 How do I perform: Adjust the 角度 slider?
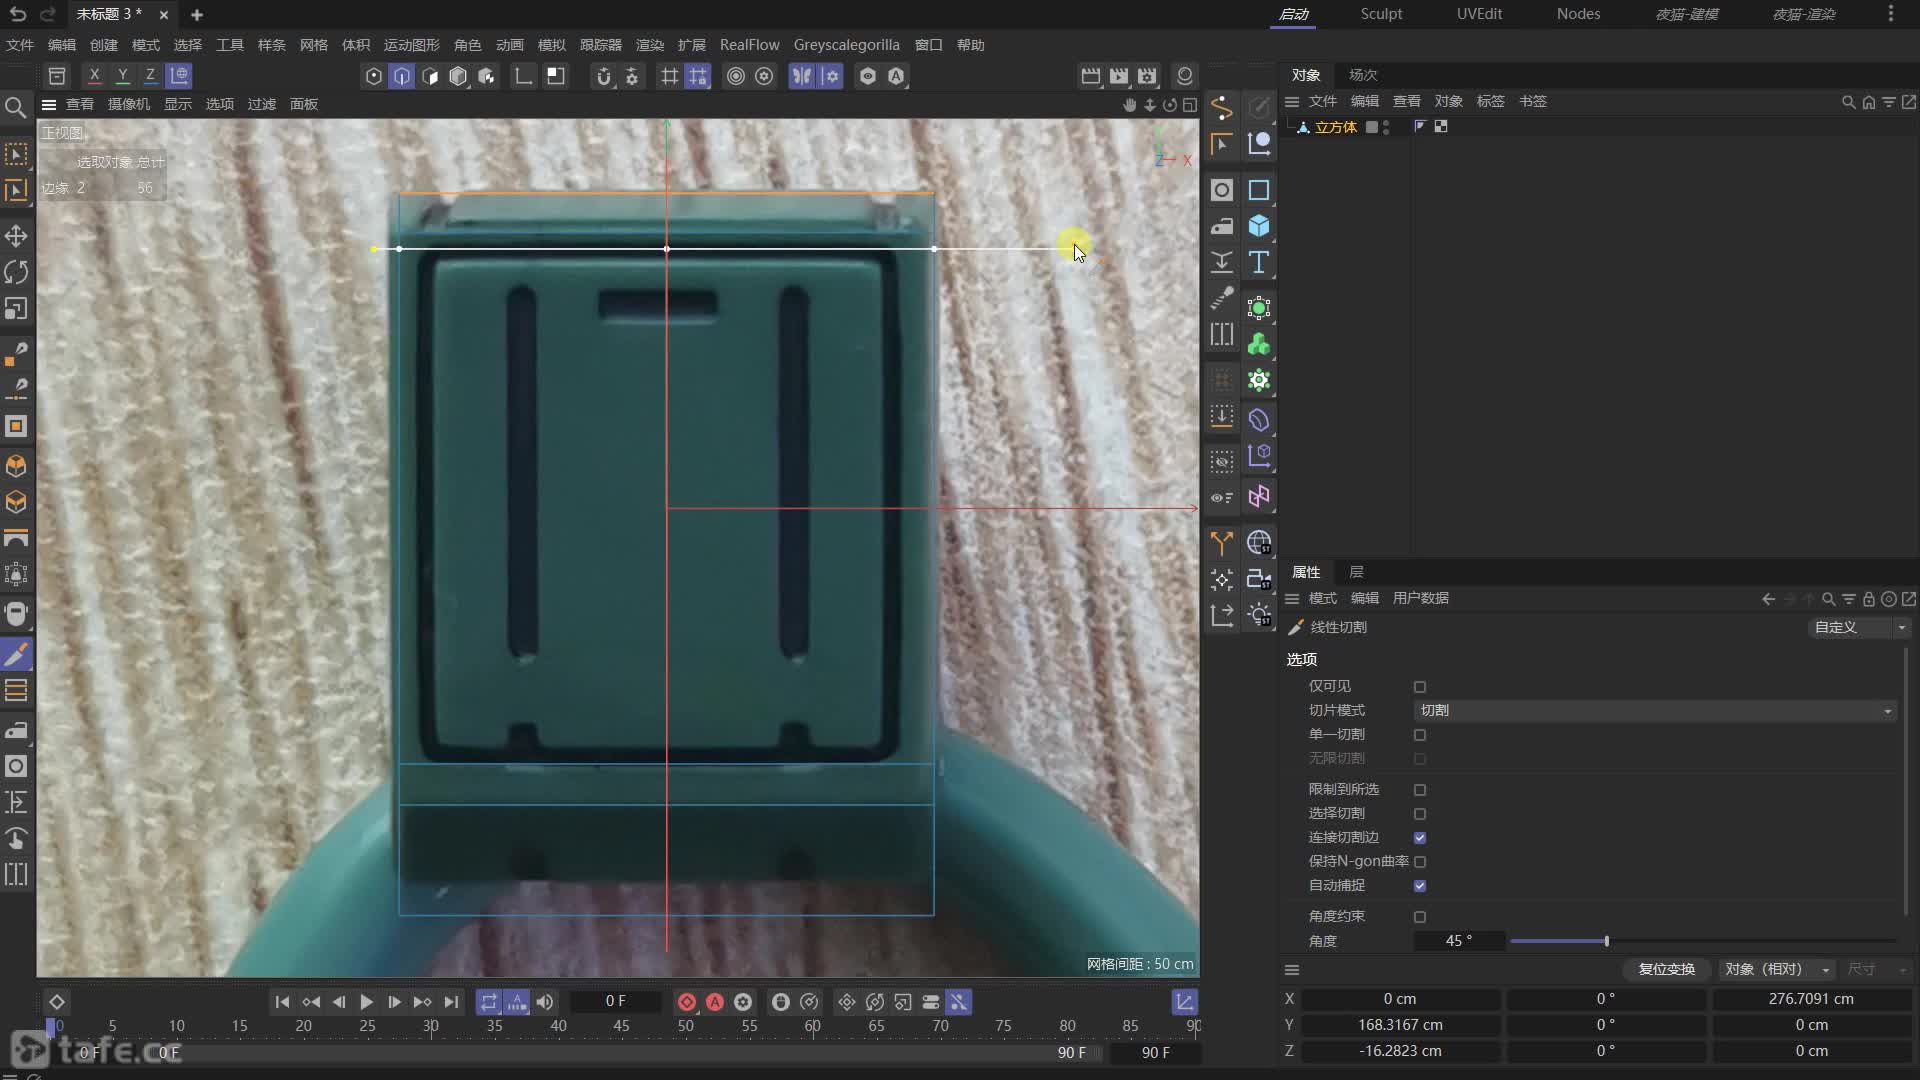(1705, 941)
